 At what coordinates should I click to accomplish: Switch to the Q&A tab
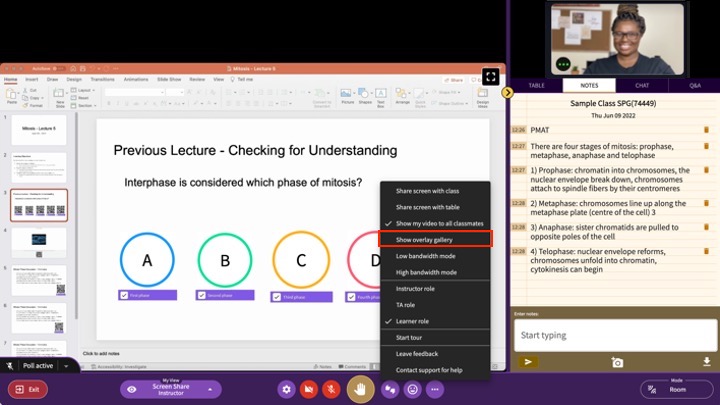point(694,85)
